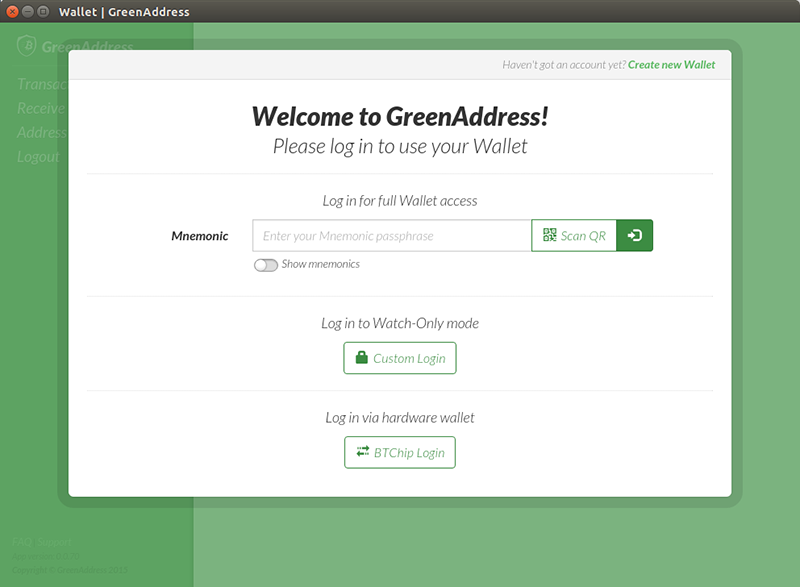Click the Scan QR code icon
The height and width of the screenshot is (587, 800).
(548, 235)
